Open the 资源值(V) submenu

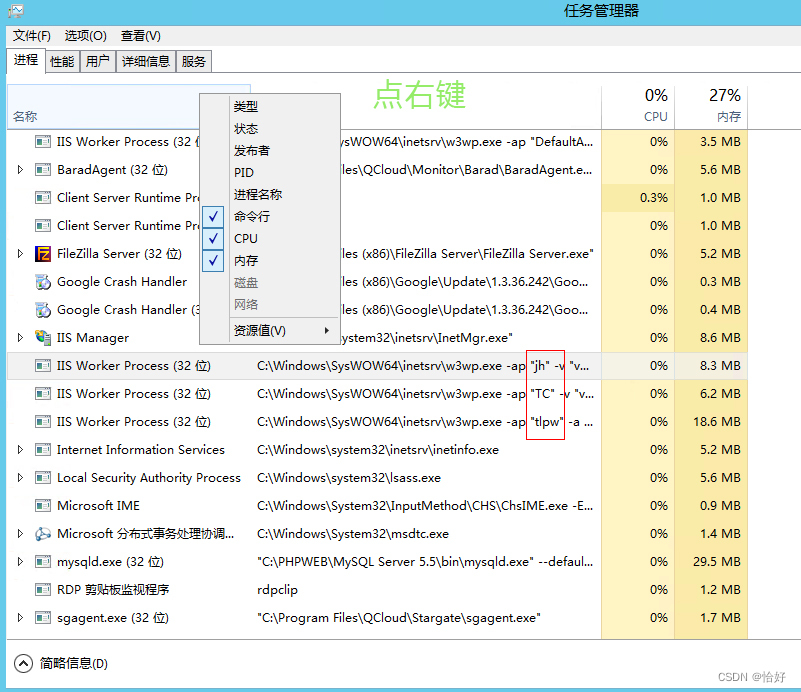tap(270, 331)
